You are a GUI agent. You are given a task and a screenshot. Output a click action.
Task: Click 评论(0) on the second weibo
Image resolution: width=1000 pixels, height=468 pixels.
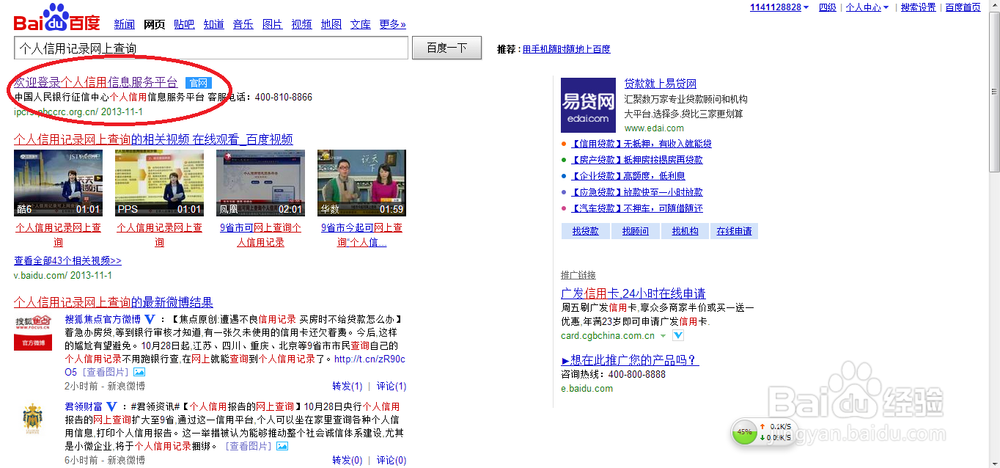(x=391, y=460)
